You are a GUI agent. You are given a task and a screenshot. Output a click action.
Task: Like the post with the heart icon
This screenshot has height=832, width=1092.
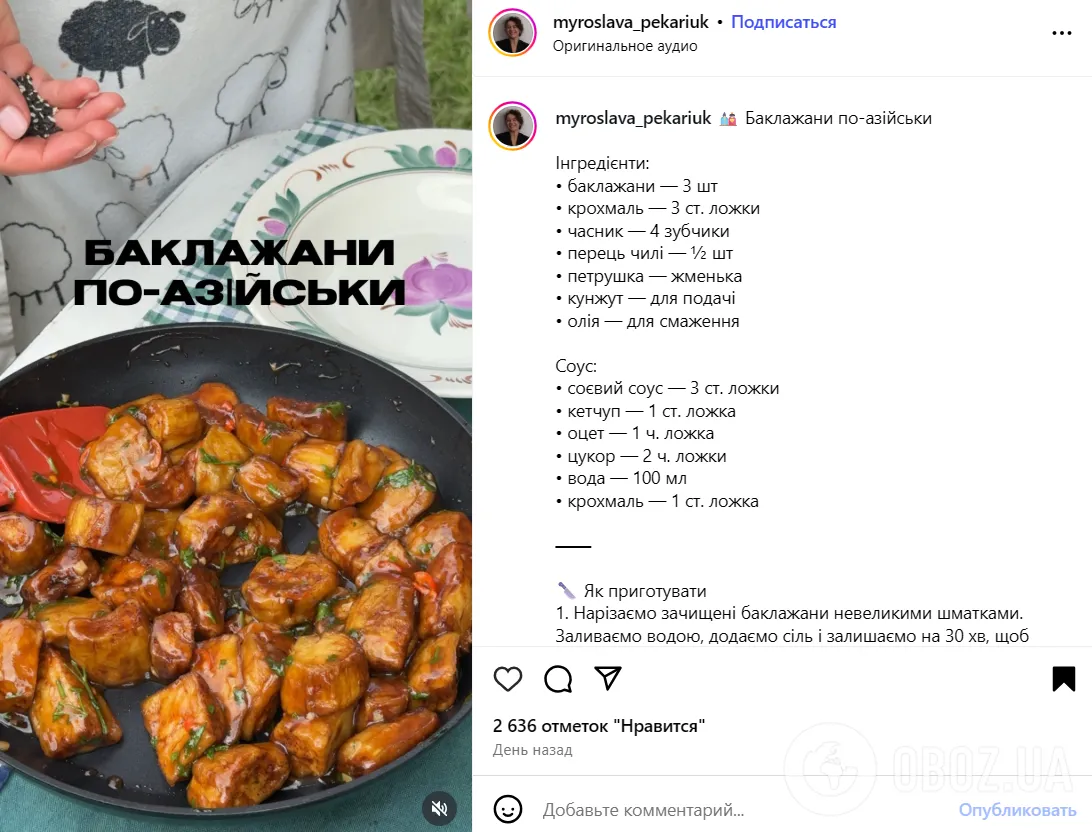(x=508, y=679)
